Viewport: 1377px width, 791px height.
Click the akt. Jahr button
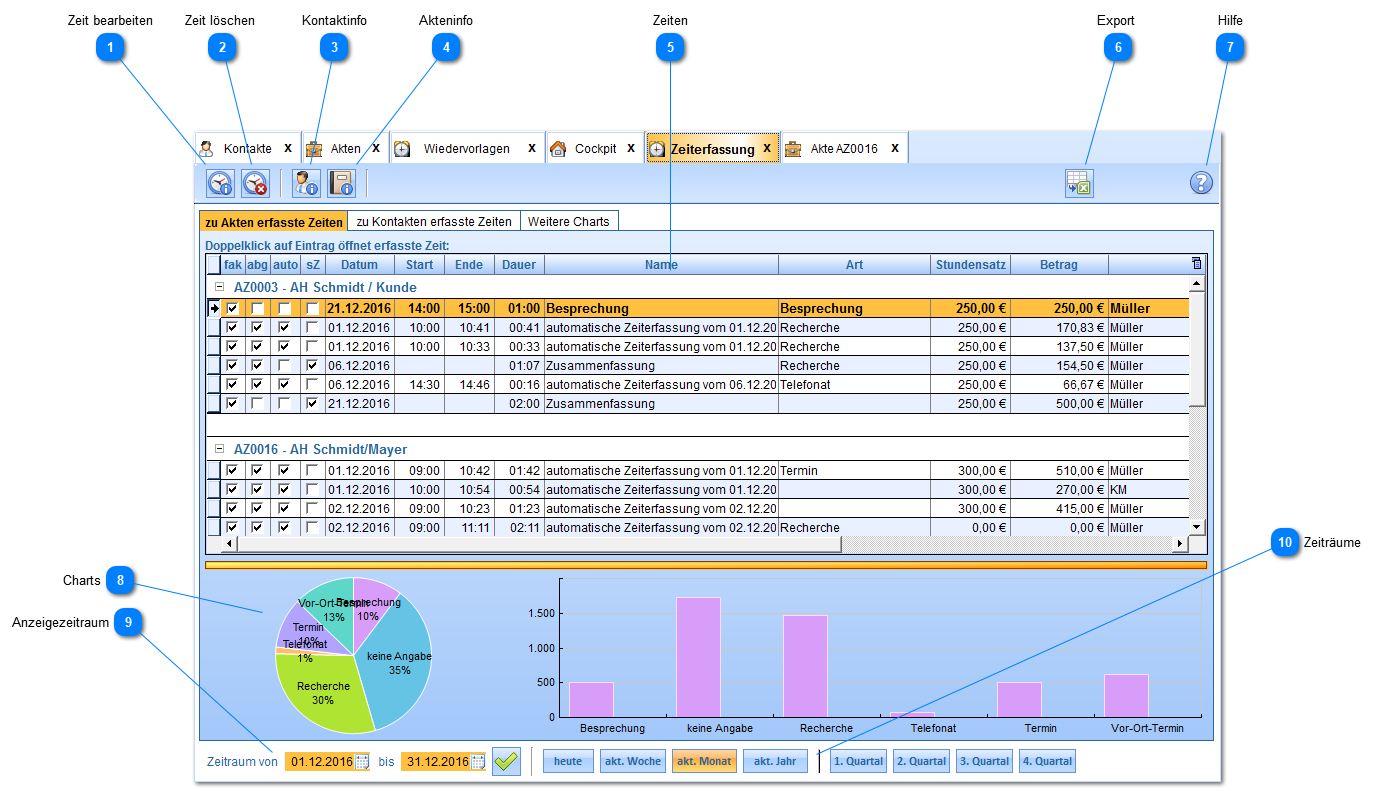pos(775,762)
